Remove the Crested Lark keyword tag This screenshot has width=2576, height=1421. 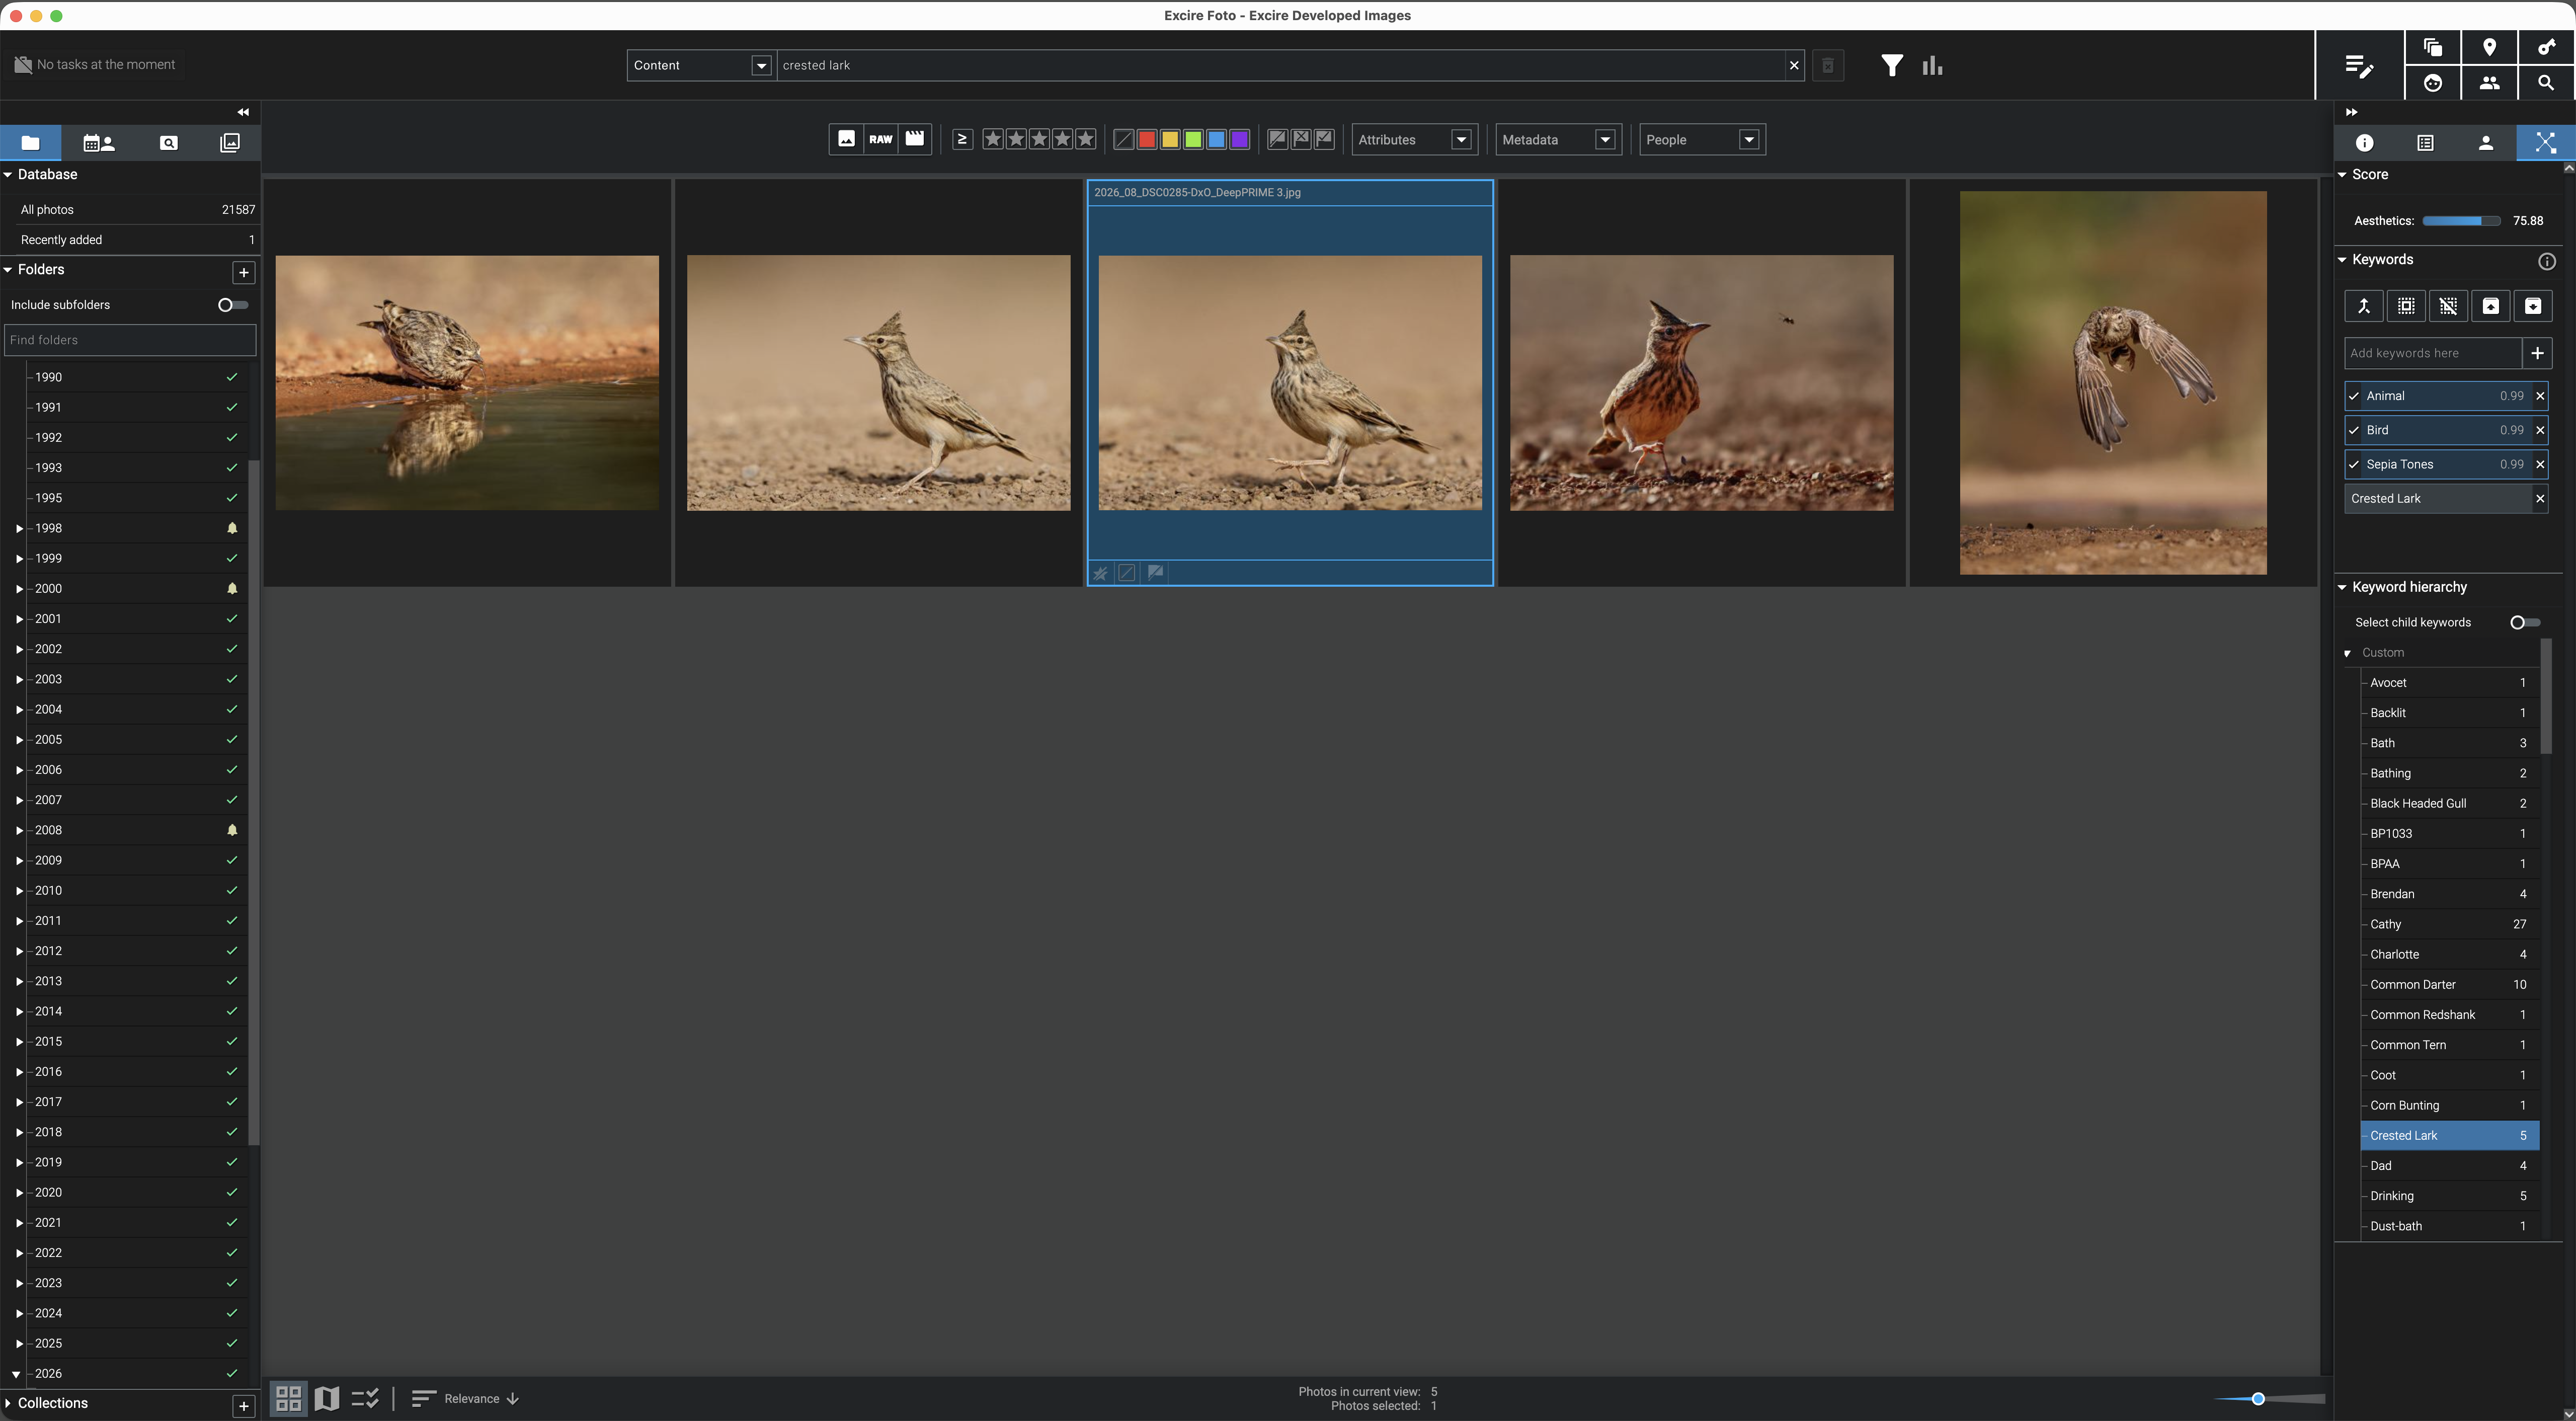[x=2539, y=498]
